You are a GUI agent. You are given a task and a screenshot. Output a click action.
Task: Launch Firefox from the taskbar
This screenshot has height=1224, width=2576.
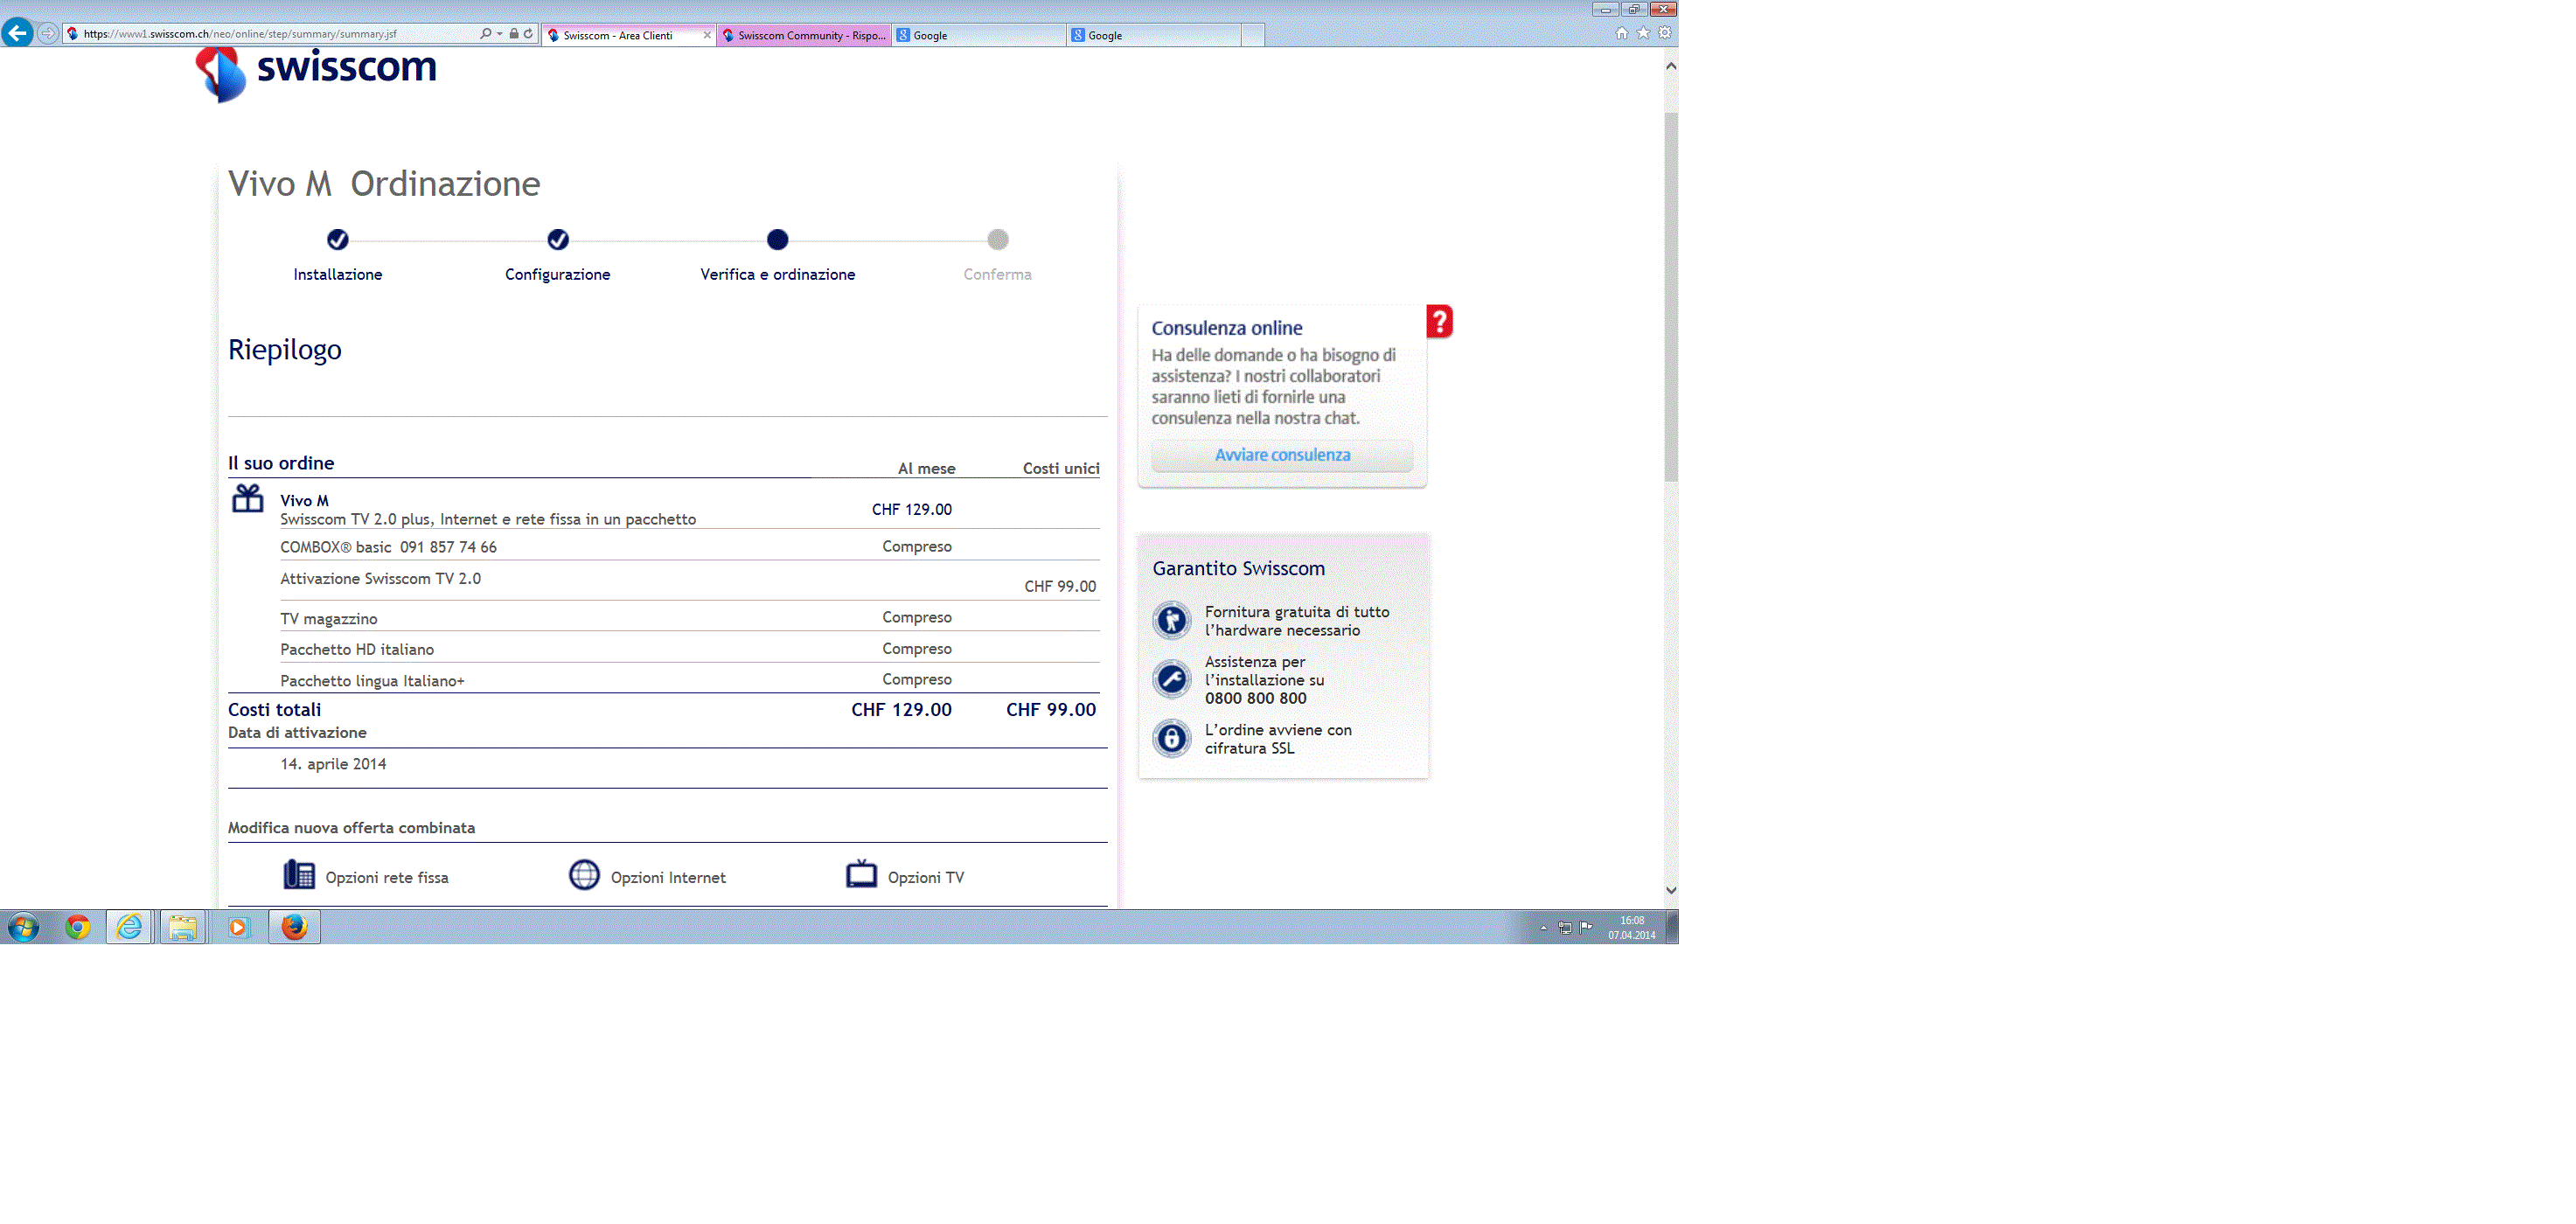(294, 927)
